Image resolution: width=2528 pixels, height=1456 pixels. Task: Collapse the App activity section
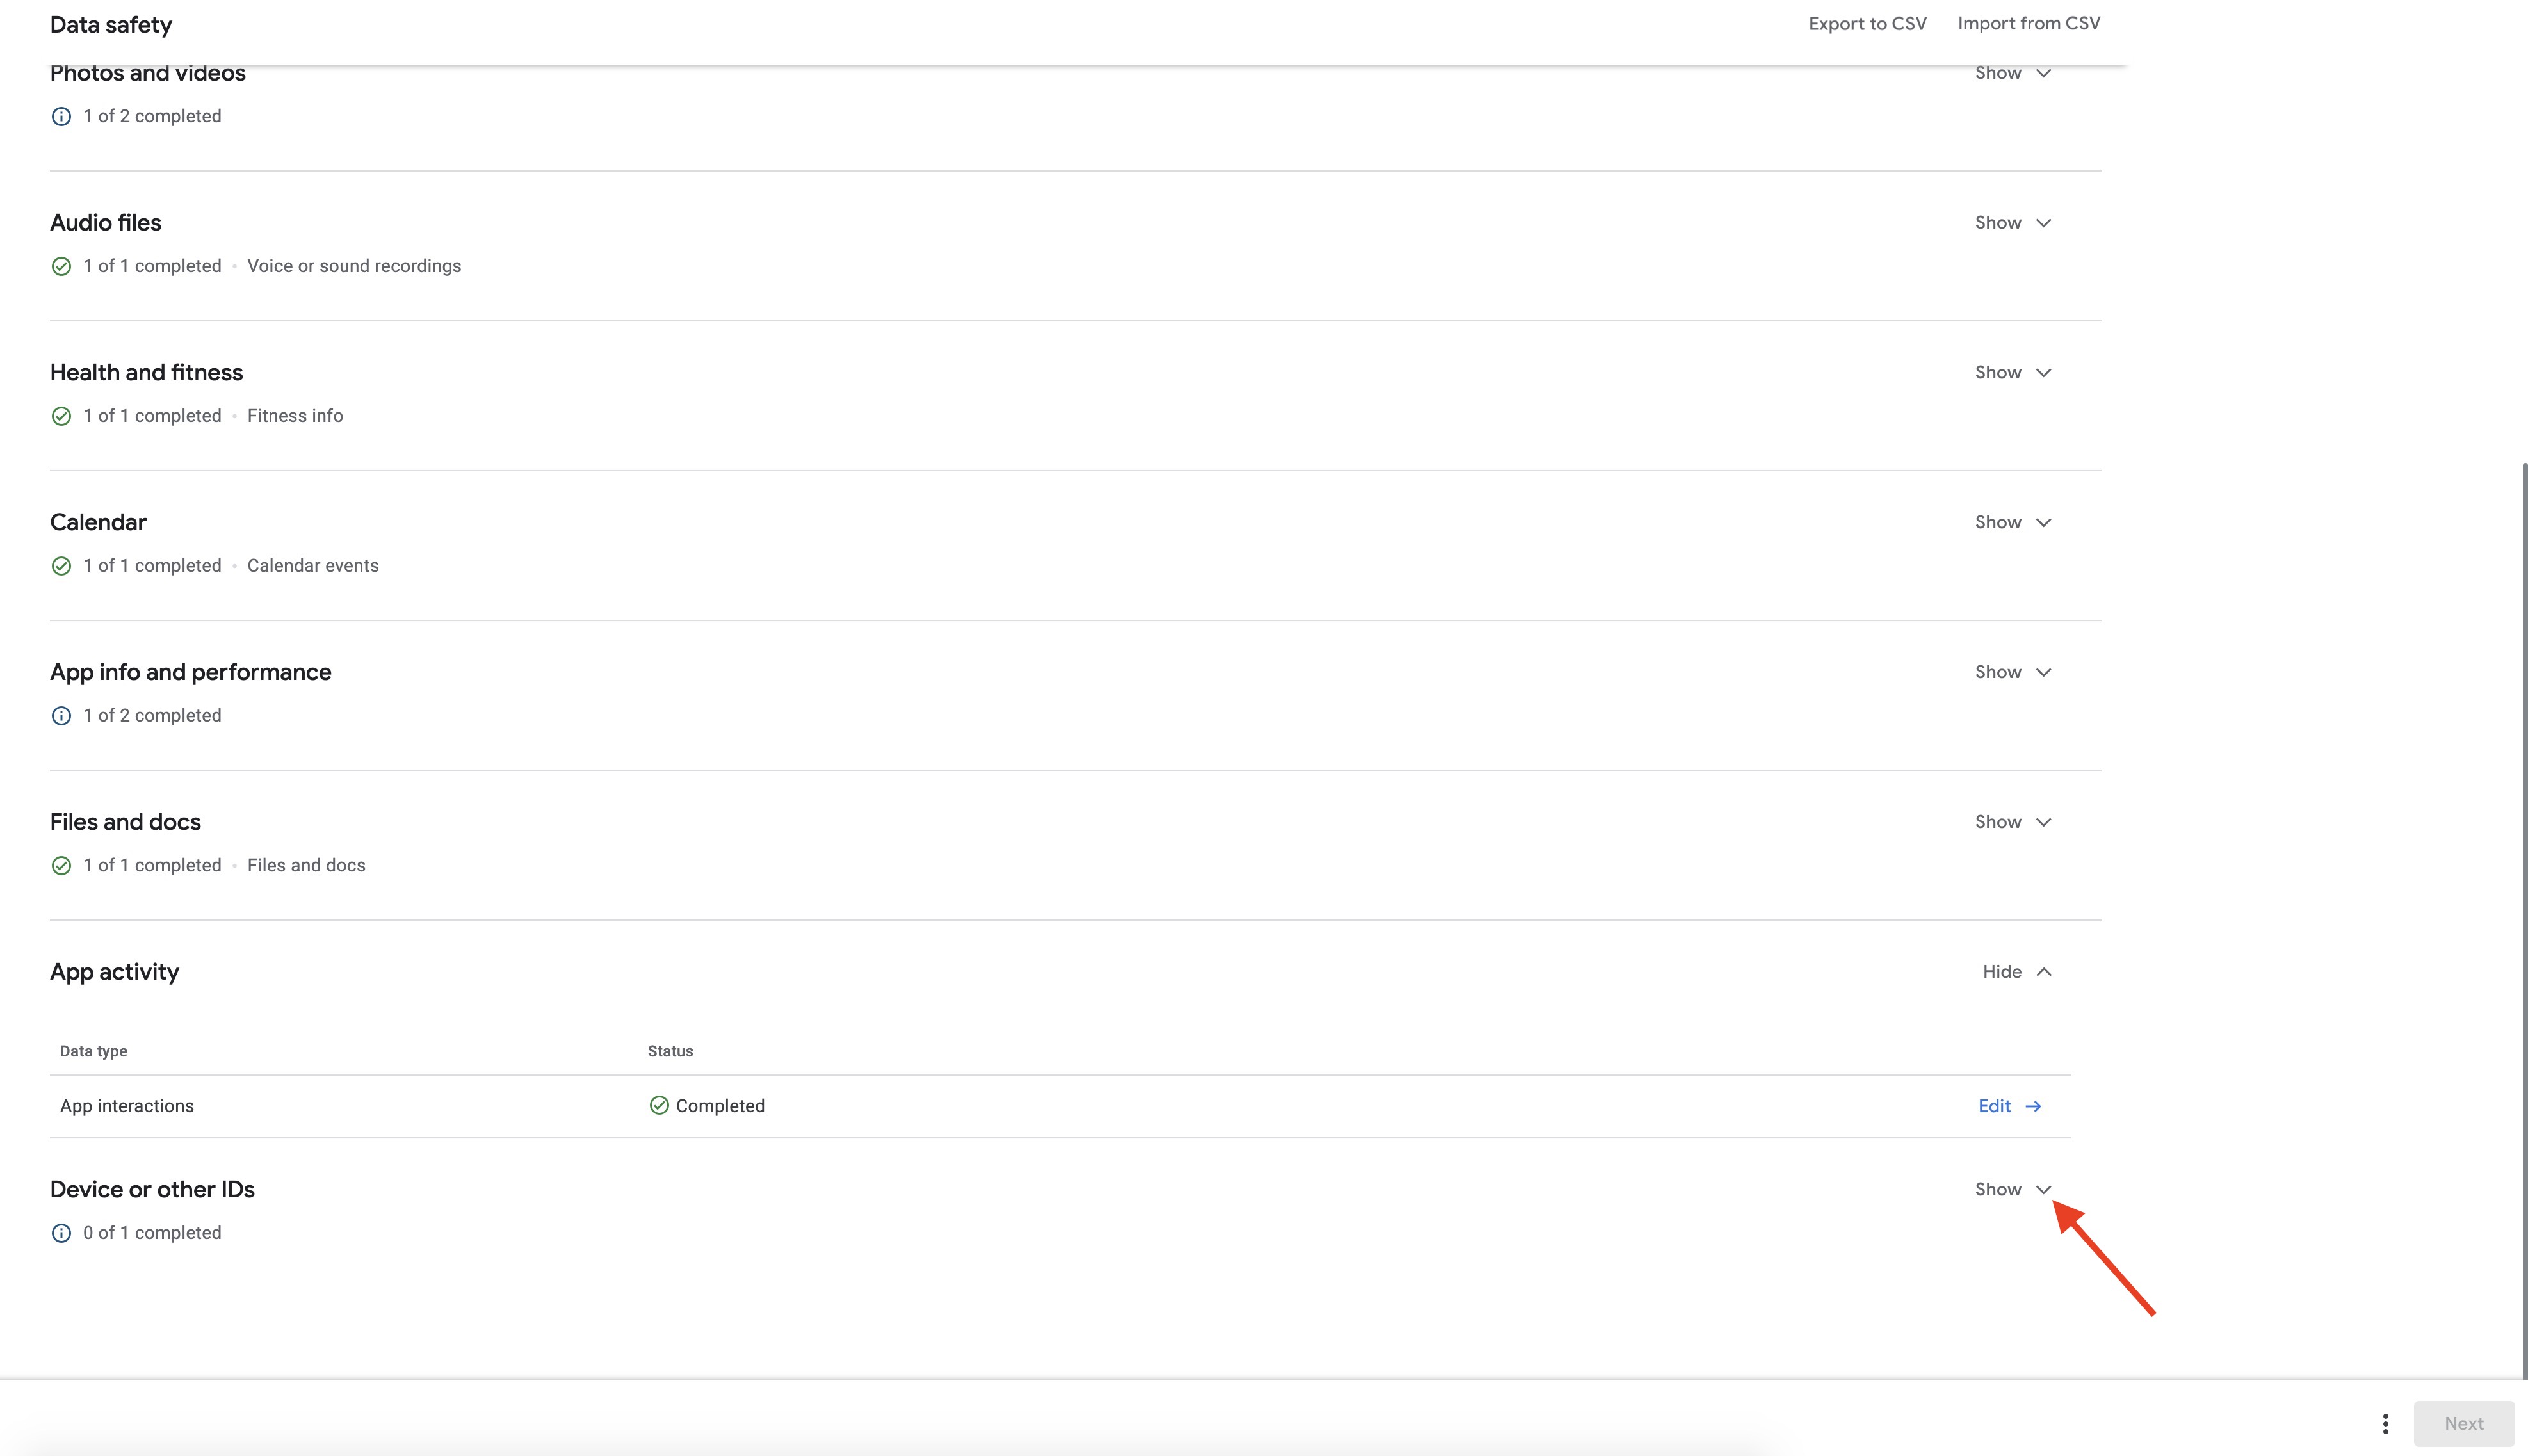tap(2016, 972)
